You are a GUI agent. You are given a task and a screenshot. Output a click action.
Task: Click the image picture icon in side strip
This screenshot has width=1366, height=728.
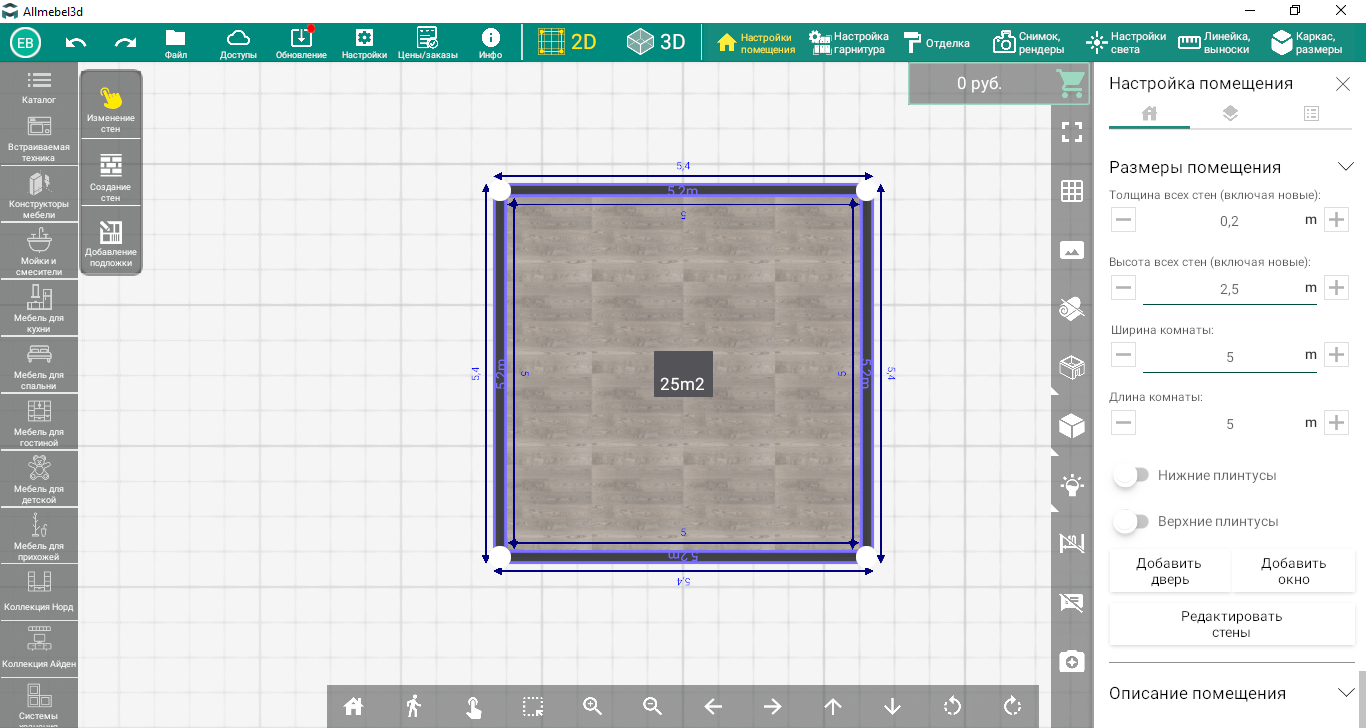pos(1072,250)
